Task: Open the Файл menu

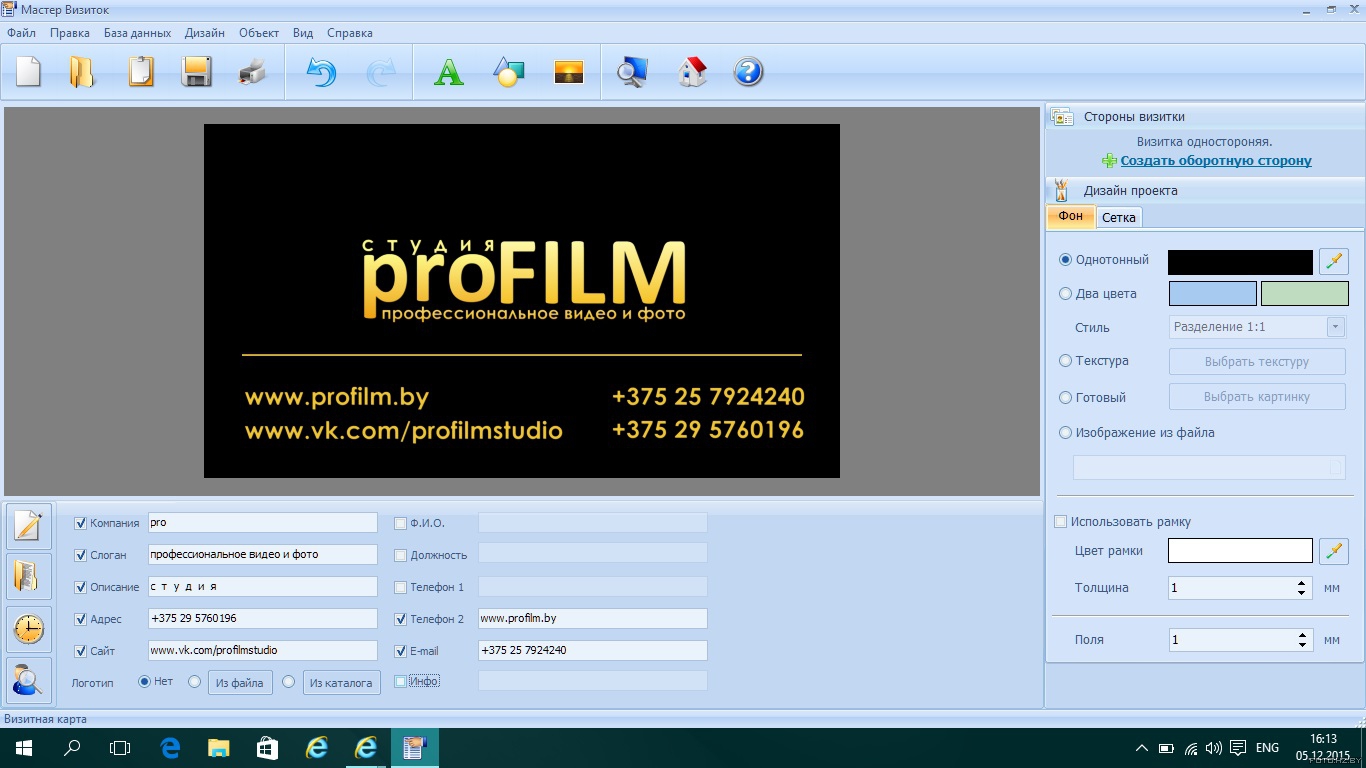Action: [x=21, y=33]
